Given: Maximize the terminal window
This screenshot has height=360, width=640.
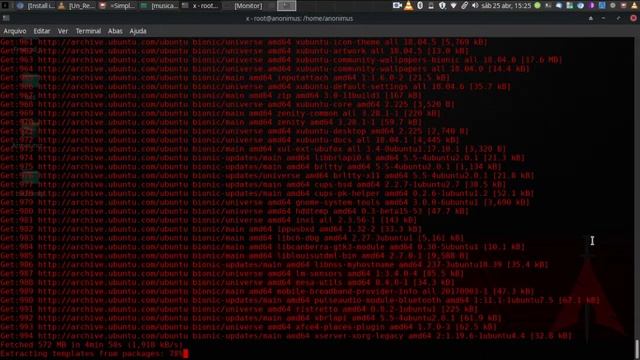Looking at the screenshot, I should (619, 18).
